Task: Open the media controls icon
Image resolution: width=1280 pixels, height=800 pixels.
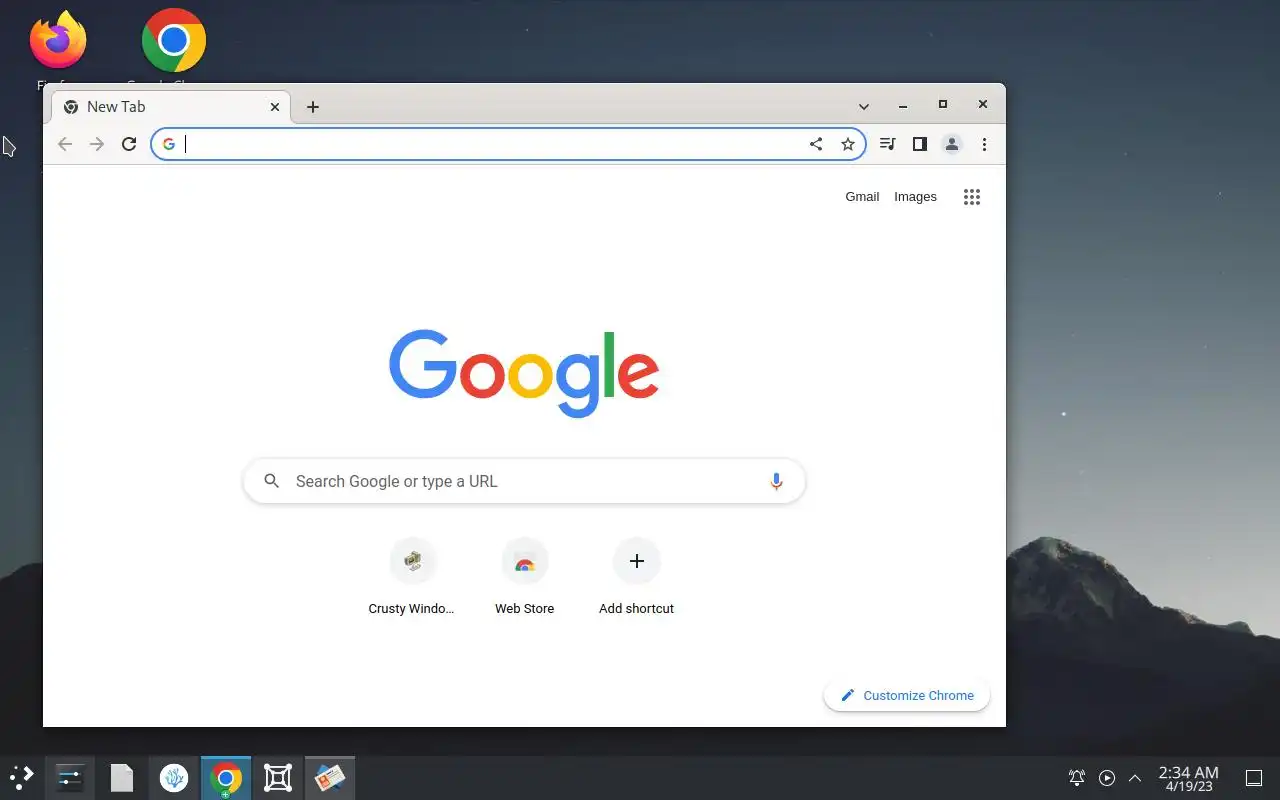Action: (887, 144)
